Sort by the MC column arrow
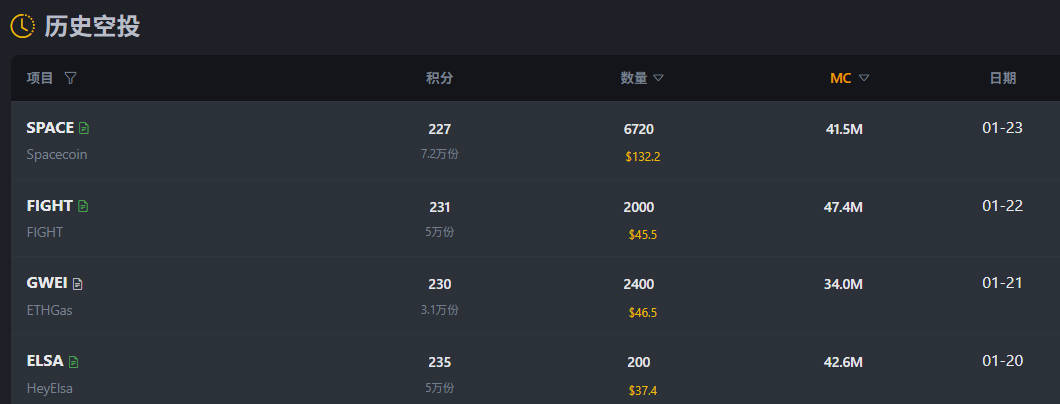1060x404 pixels. [864, 78]
